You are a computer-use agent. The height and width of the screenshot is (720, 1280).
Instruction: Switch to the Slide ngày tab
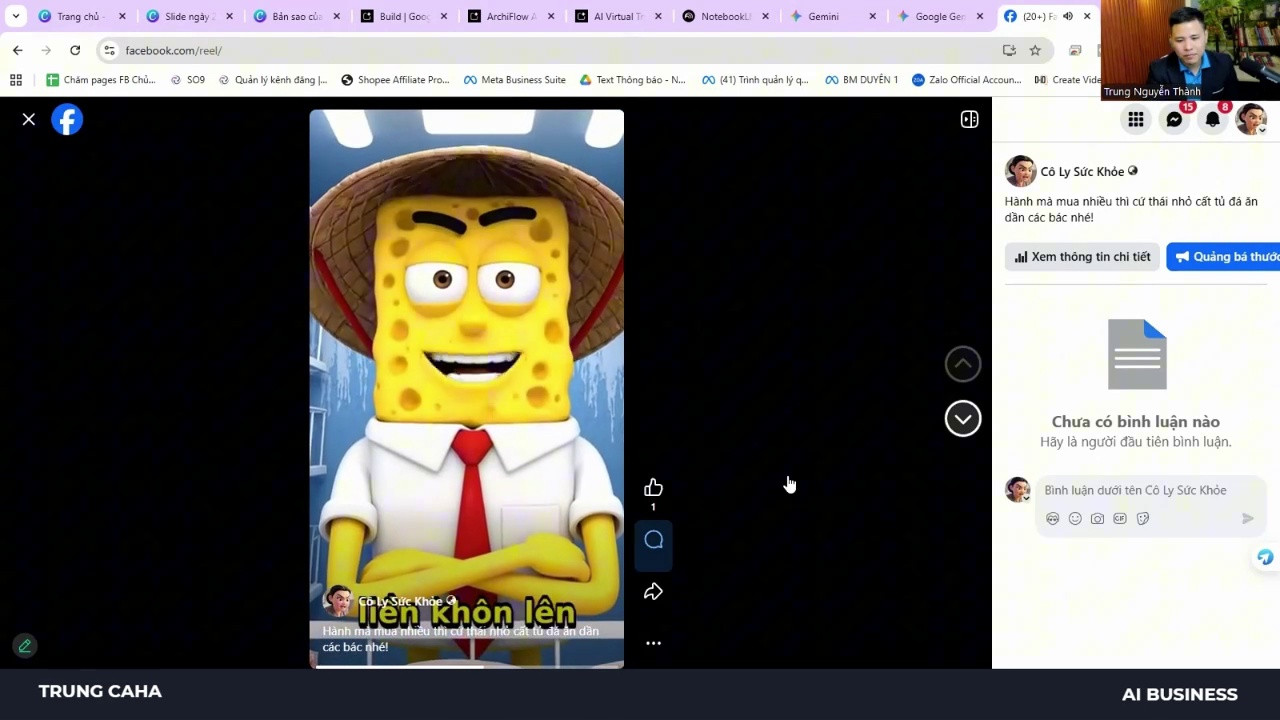pos(189,16)
